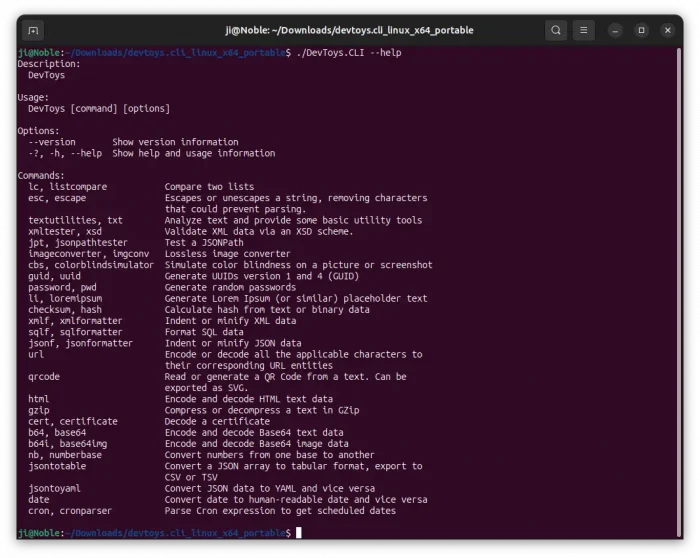The image size is (700, 558).
Task: Click the 'qrcode' command name
Action: coord(44,377)
